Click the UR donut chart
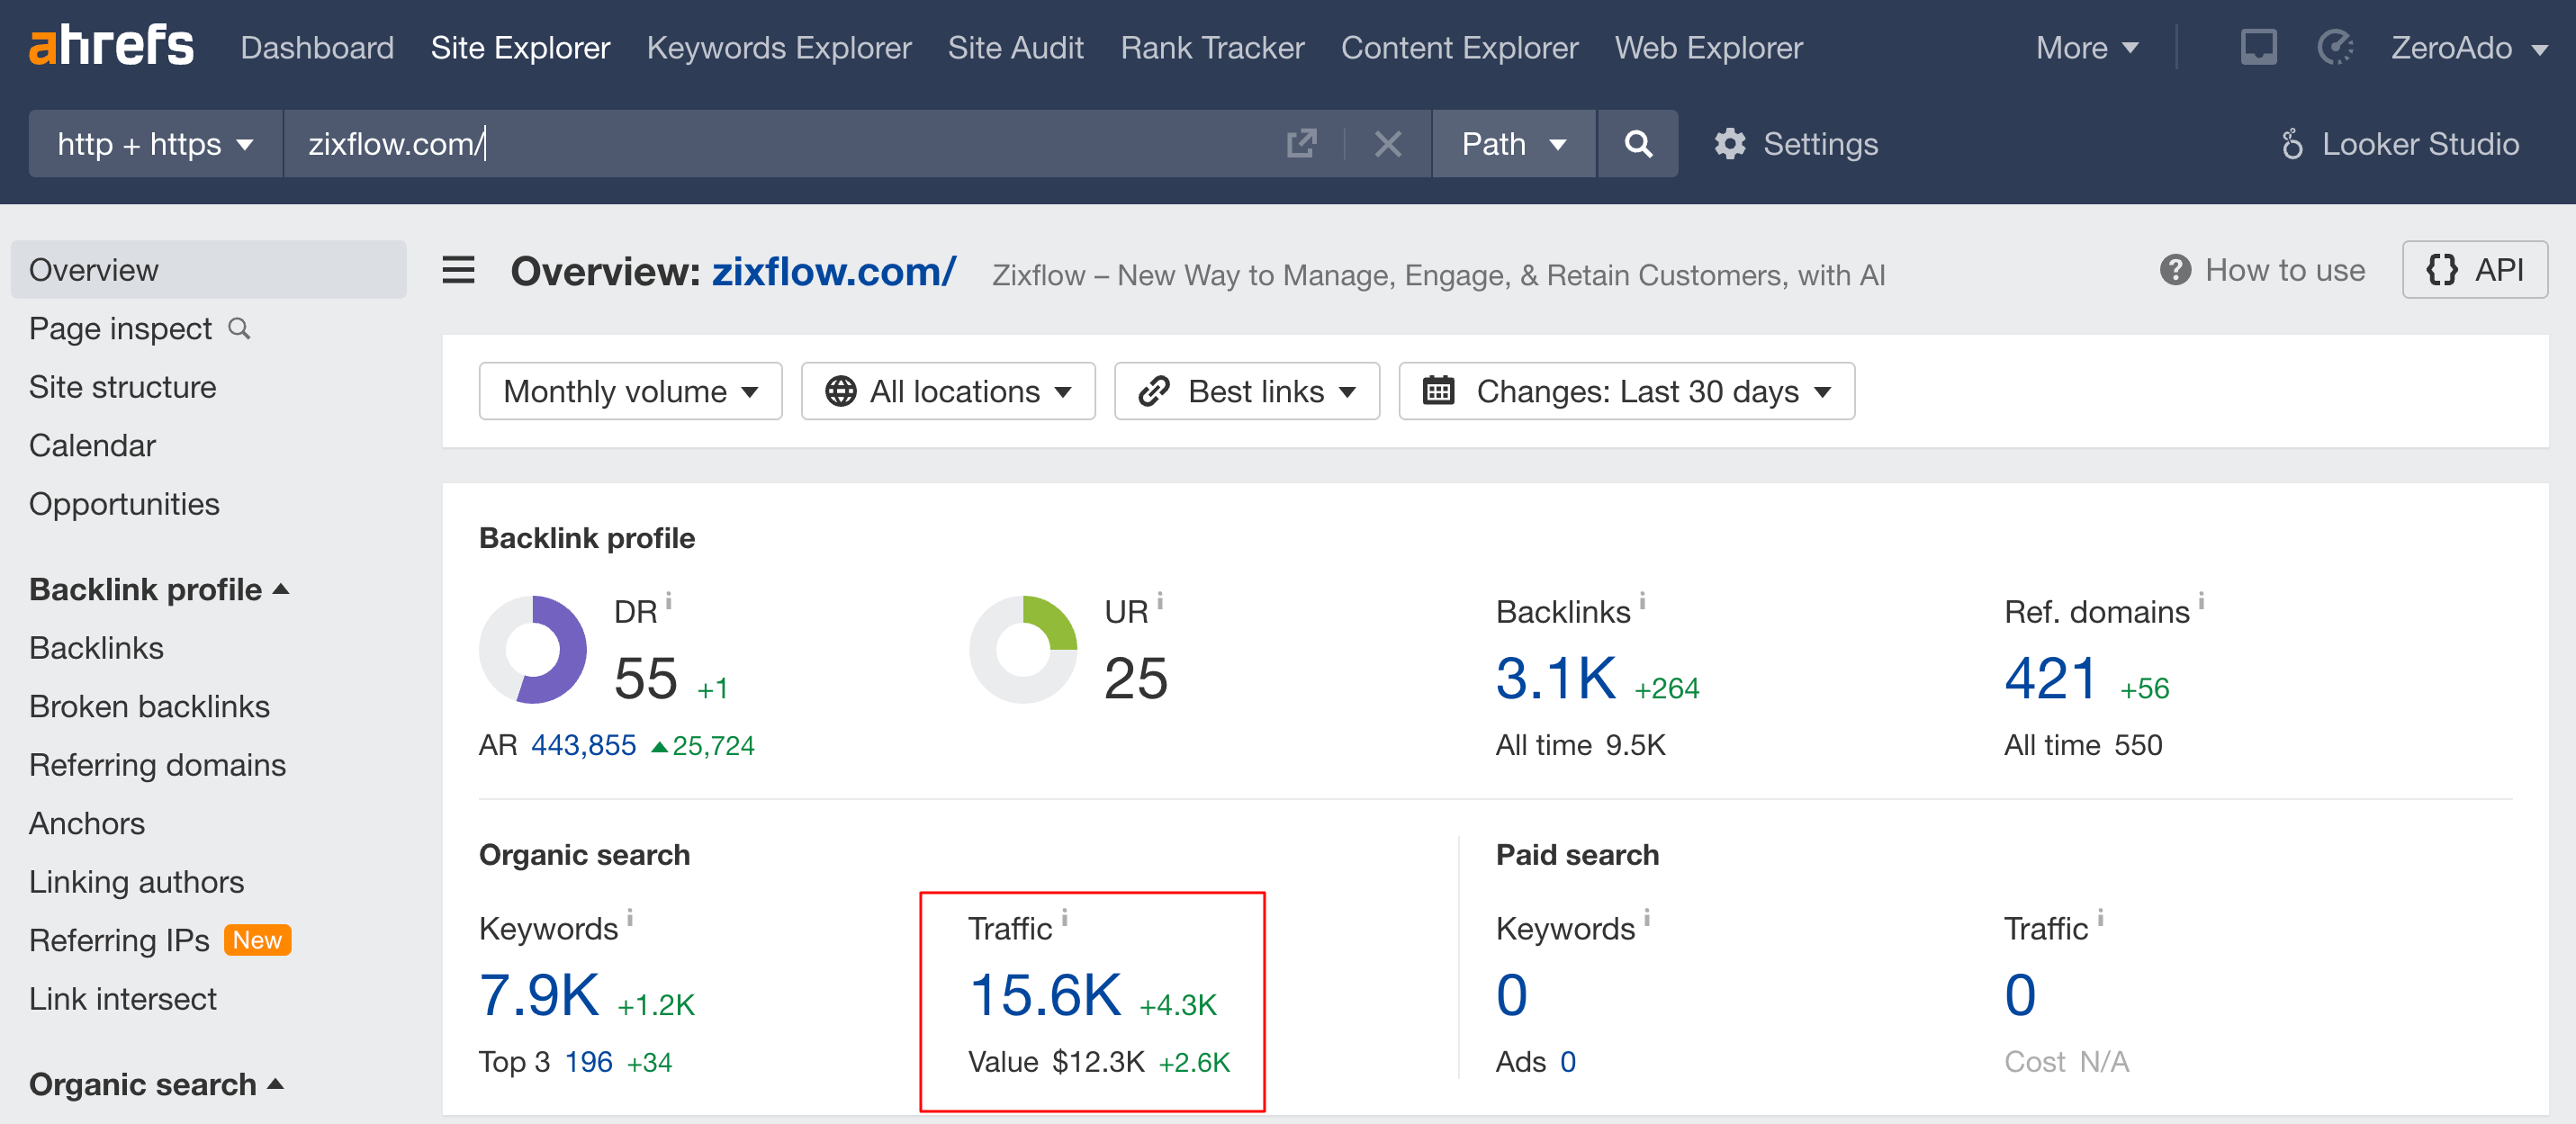The height and width of the screenshot is (1124, 2576). tap(1023, 650)
